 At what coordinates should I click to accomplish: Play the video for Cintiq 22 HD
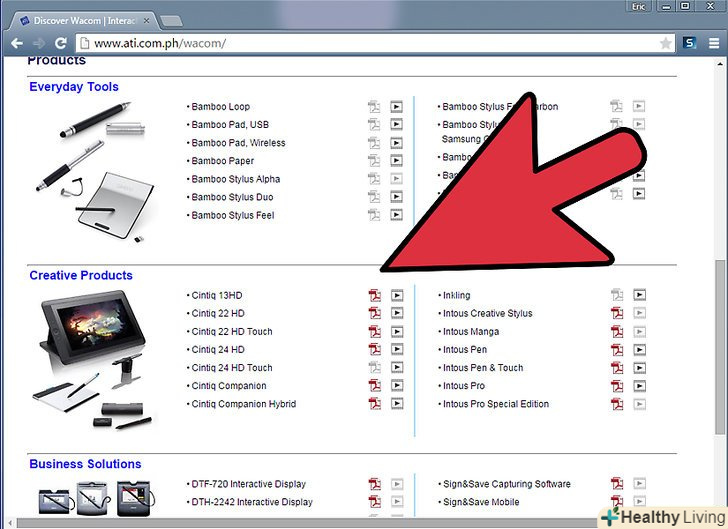[397, 313]
